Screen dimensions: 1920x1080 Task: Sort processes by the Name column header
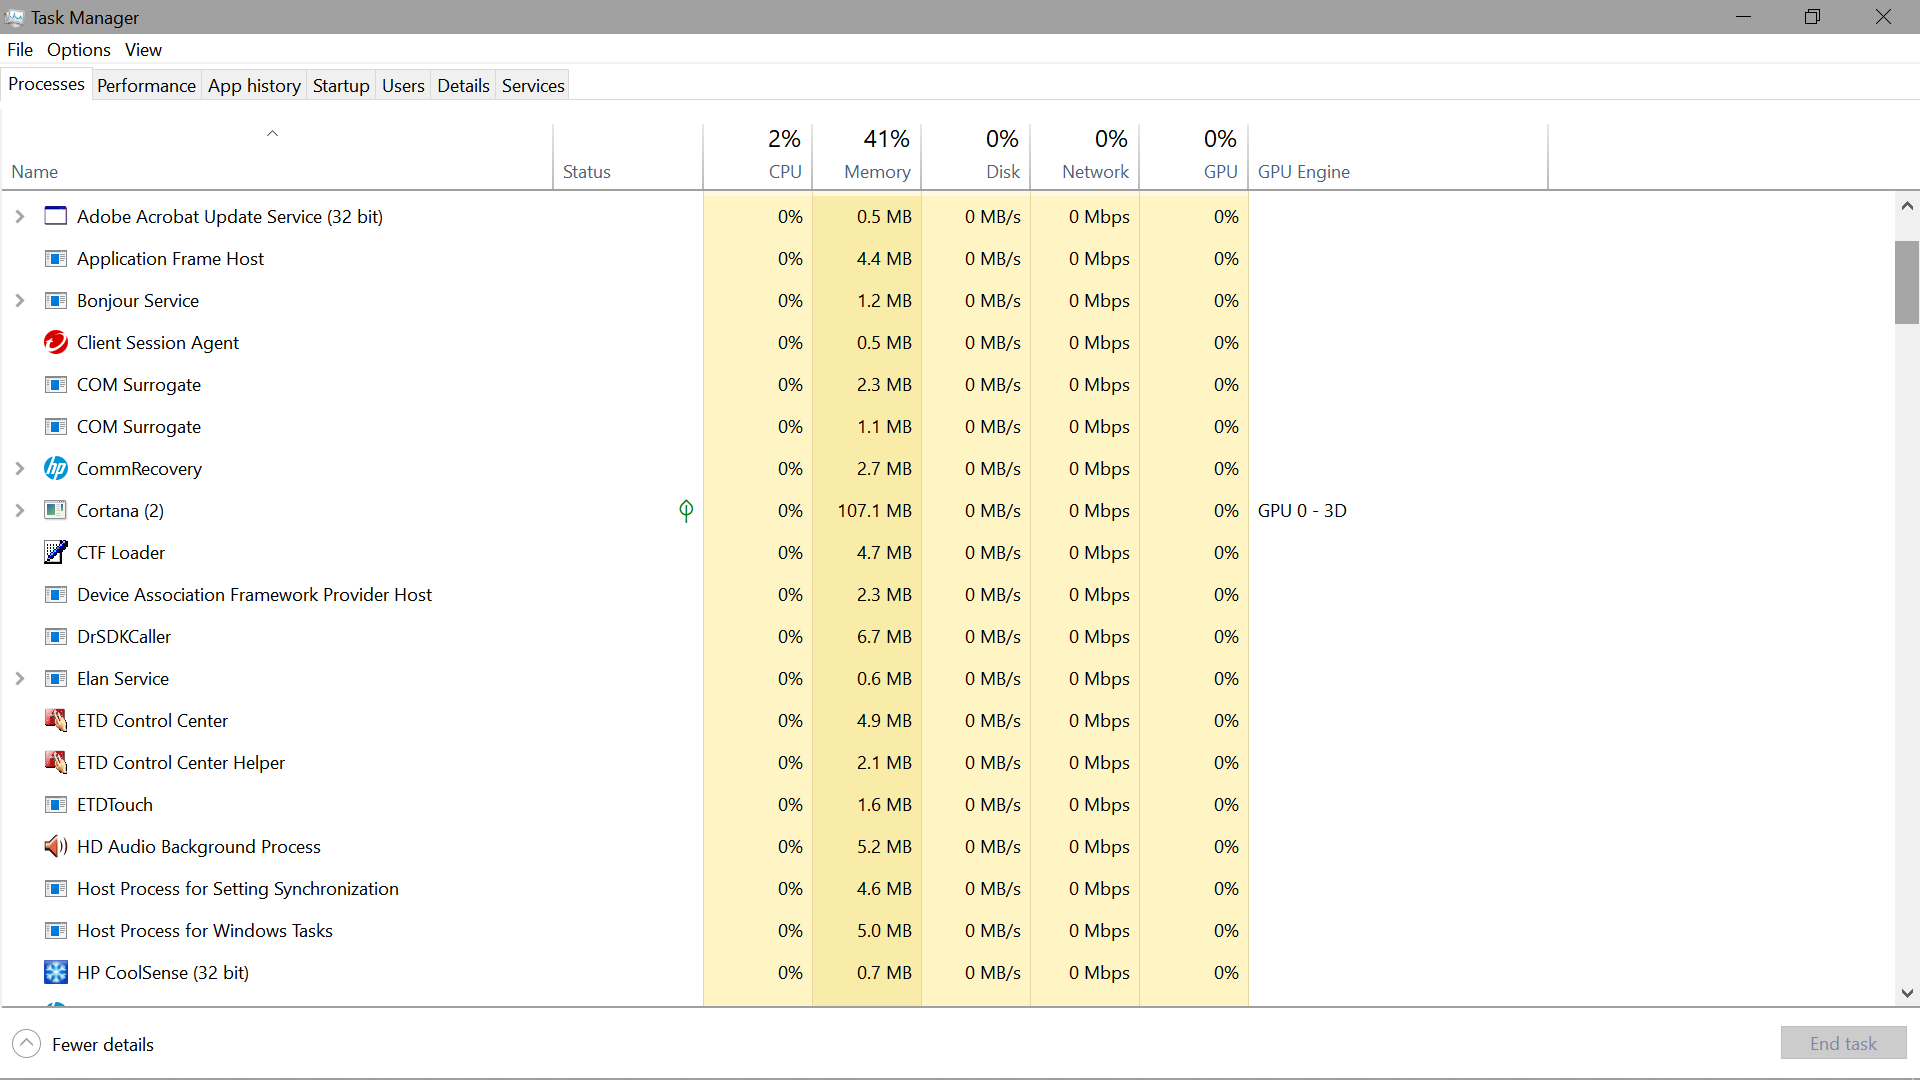point(277,156)
